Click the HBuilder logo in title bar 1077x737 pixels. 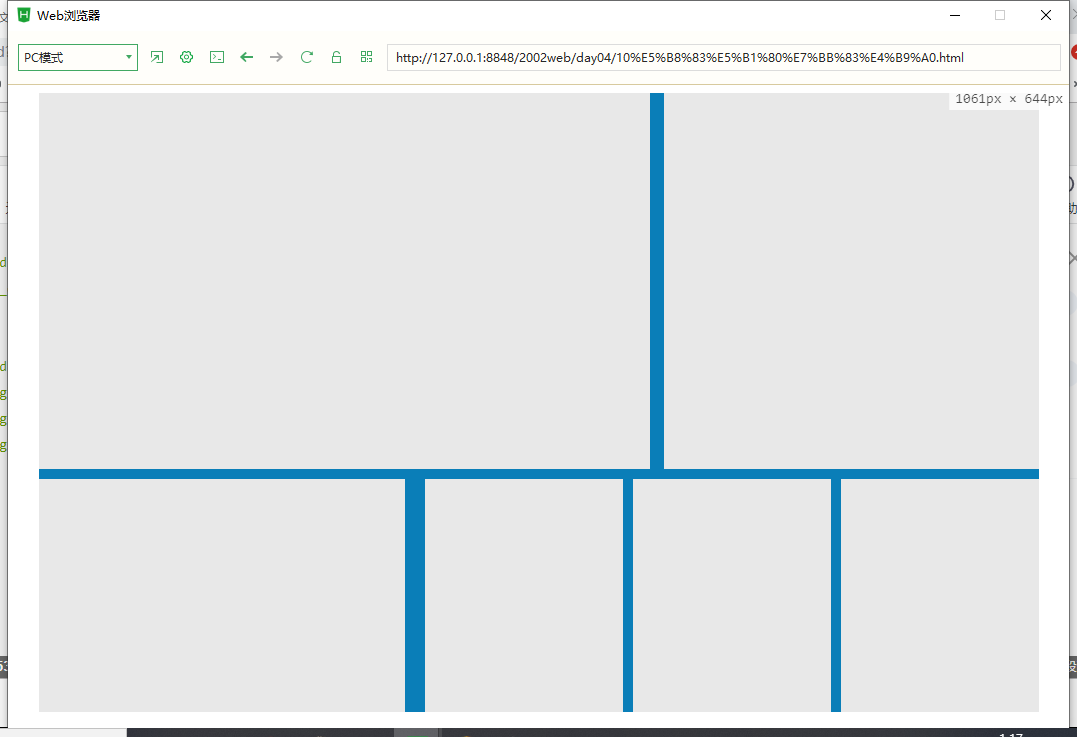24,15
